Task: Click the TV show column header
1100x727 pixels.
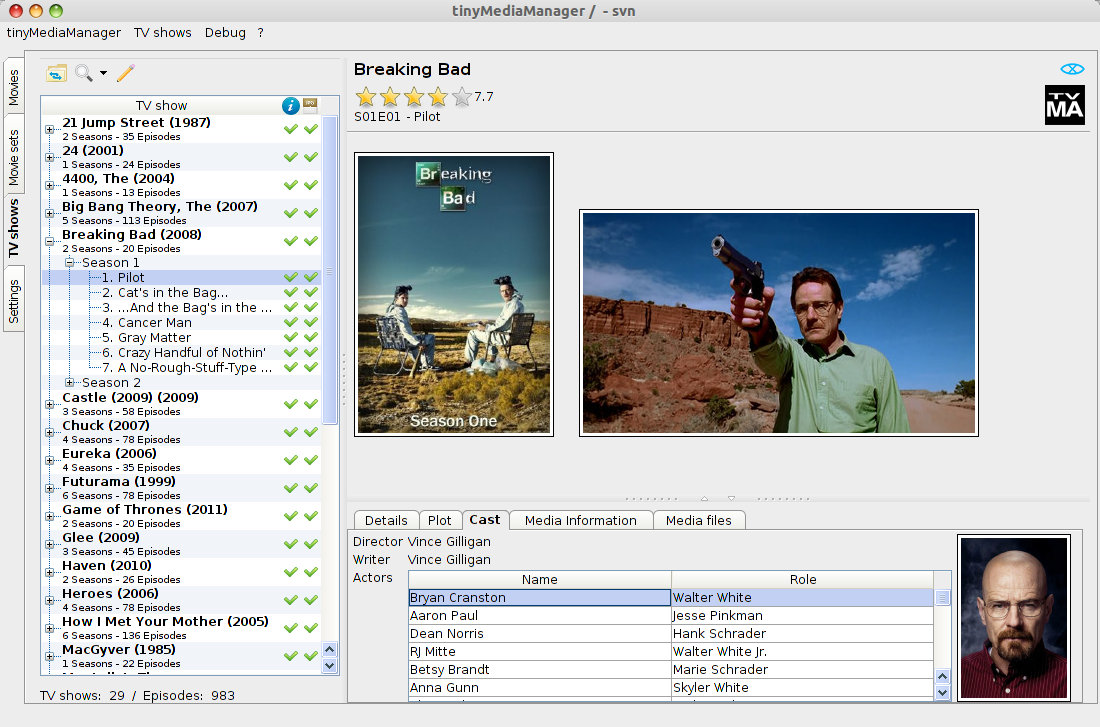Action: (x=161, y=105)
